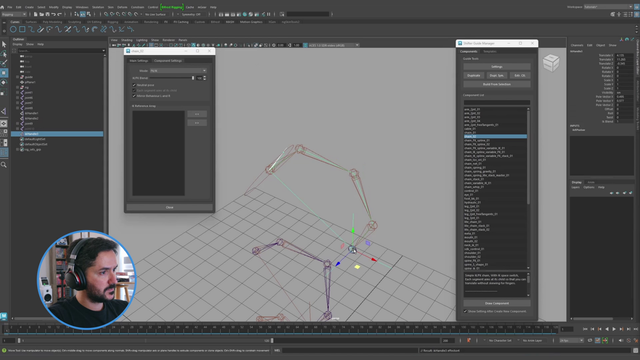Image resolution: width=640 pixels, height=360 pixels.
Task: Click the Dupl. Sym. button
Action: coord(497,76)
